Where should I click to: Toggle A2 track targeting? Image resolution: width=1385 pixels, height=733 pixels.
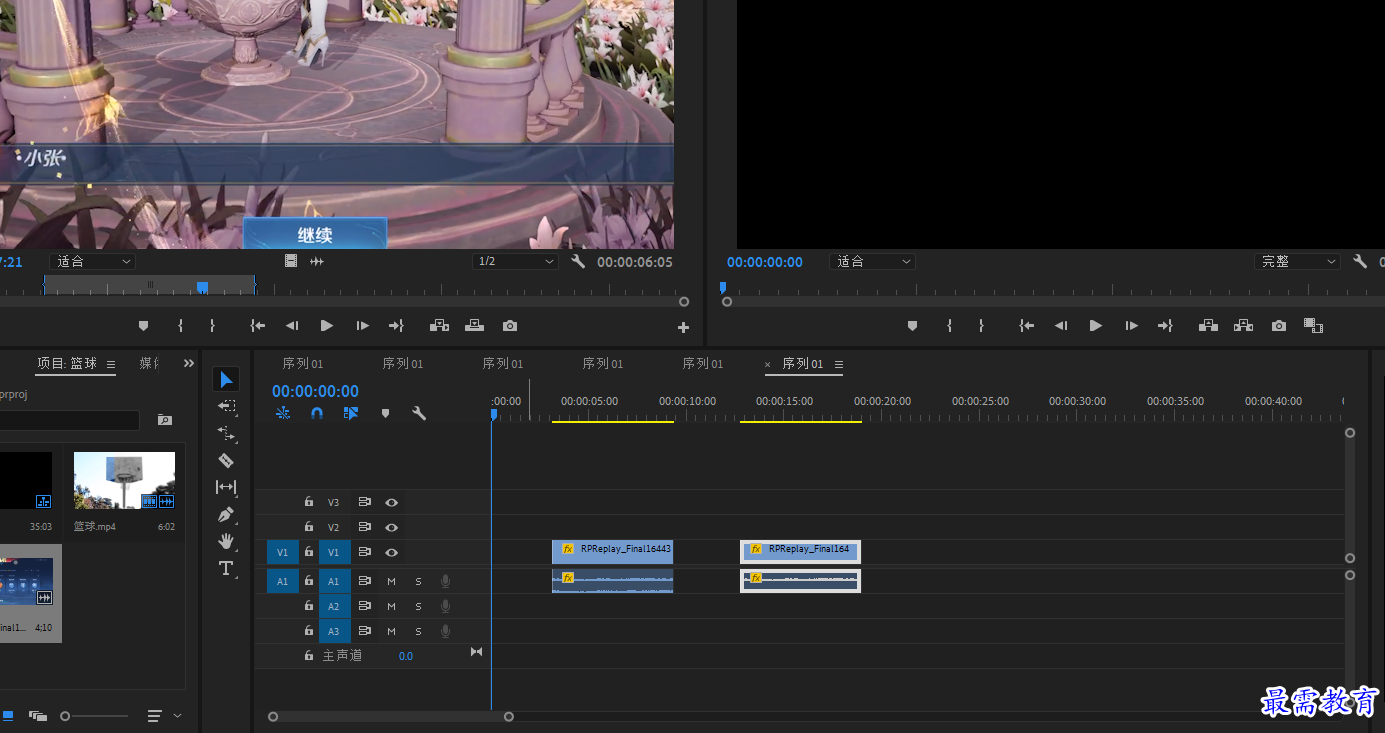[x=334, y=606]
